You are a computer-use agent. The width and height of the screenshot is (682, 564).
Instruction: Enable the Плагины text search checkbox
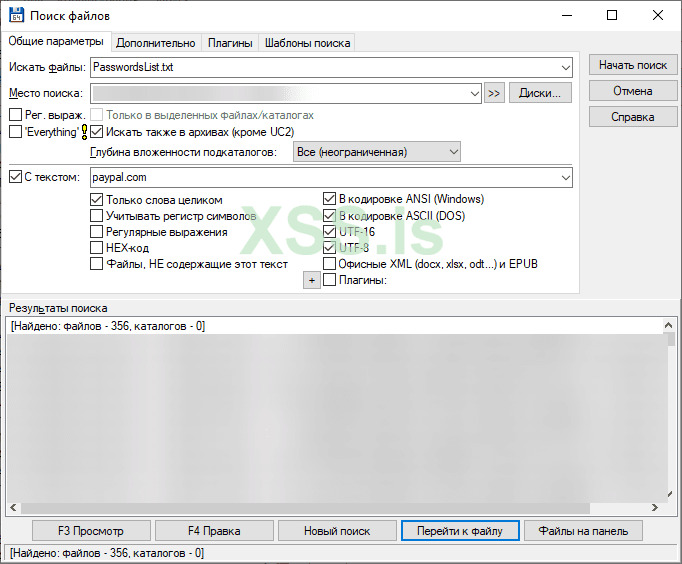(329, 280)
